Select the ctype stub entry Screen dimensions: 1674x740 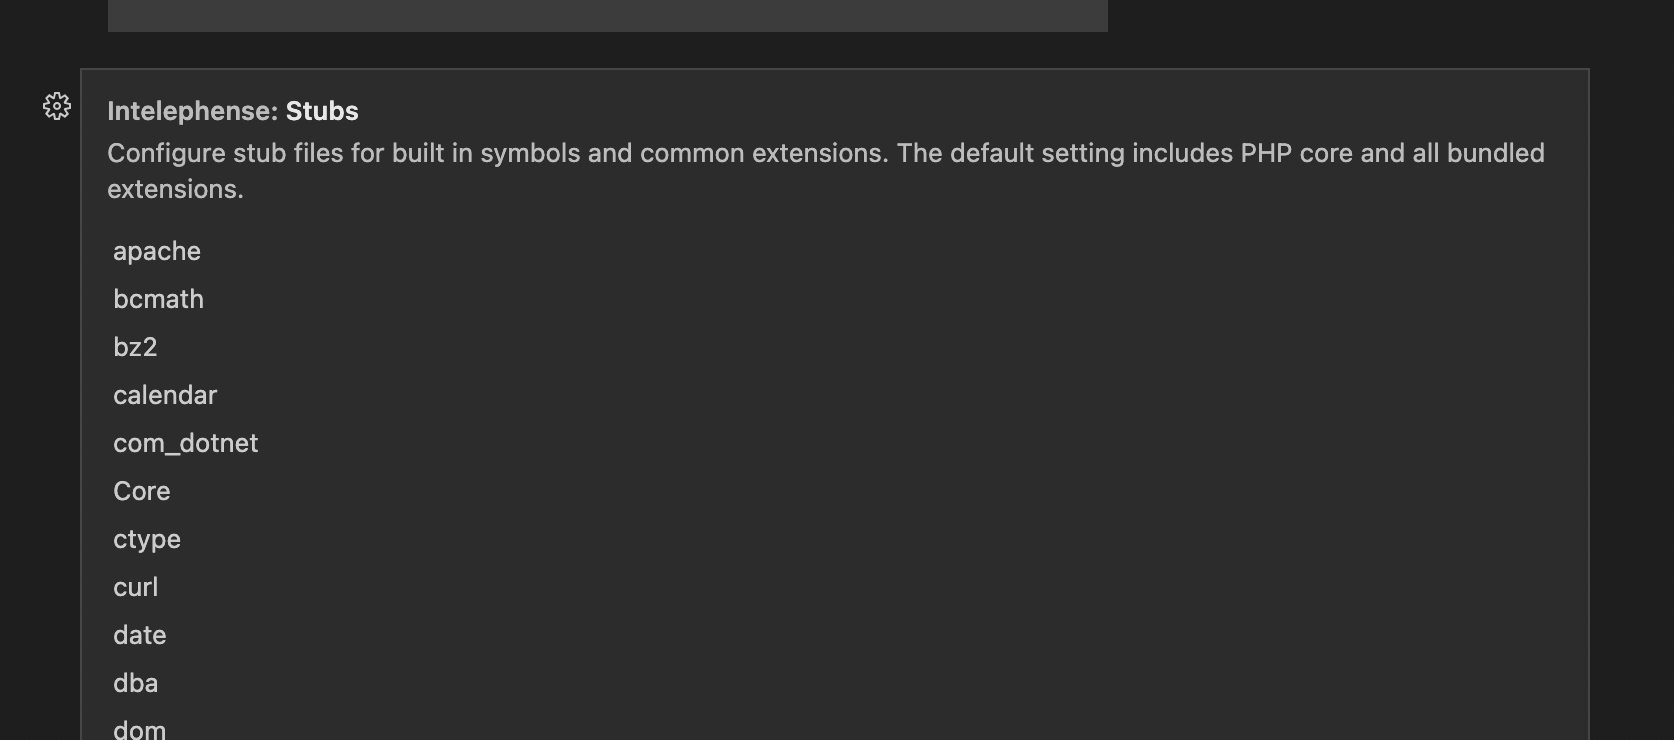(146, 539)
